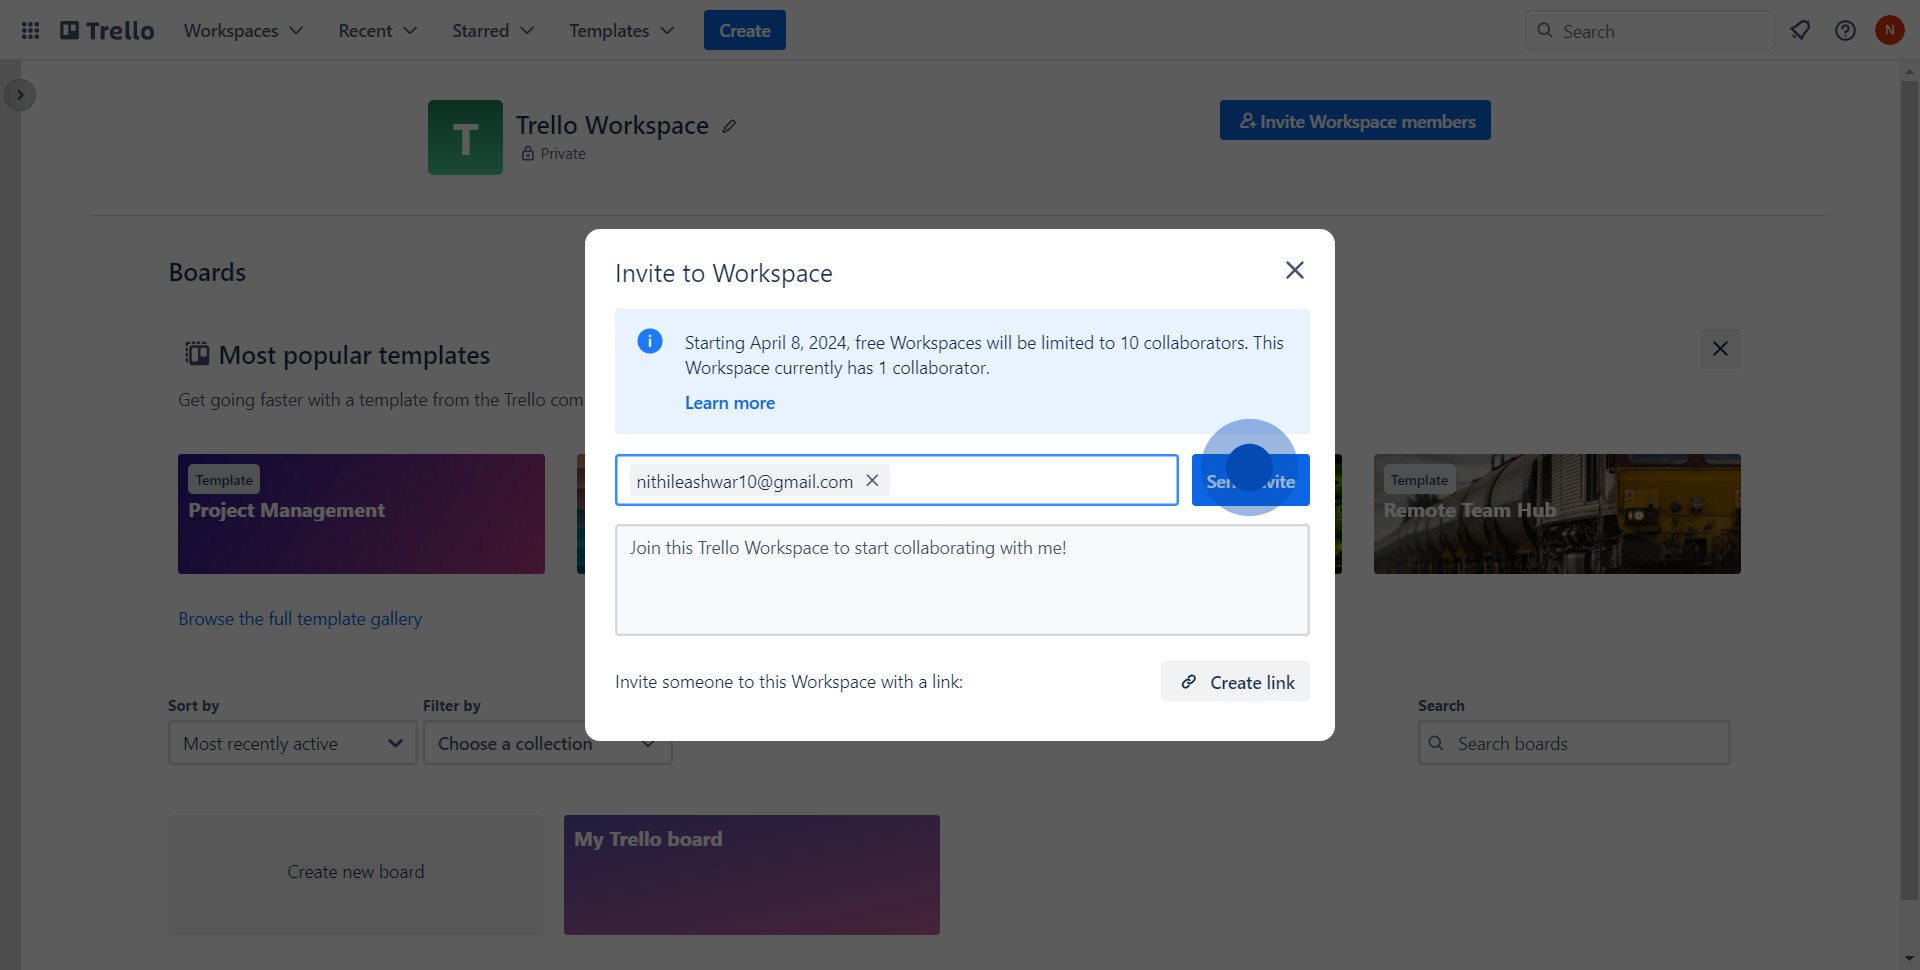Open notifications bell icon
1920x970 pixels.
1800,31
